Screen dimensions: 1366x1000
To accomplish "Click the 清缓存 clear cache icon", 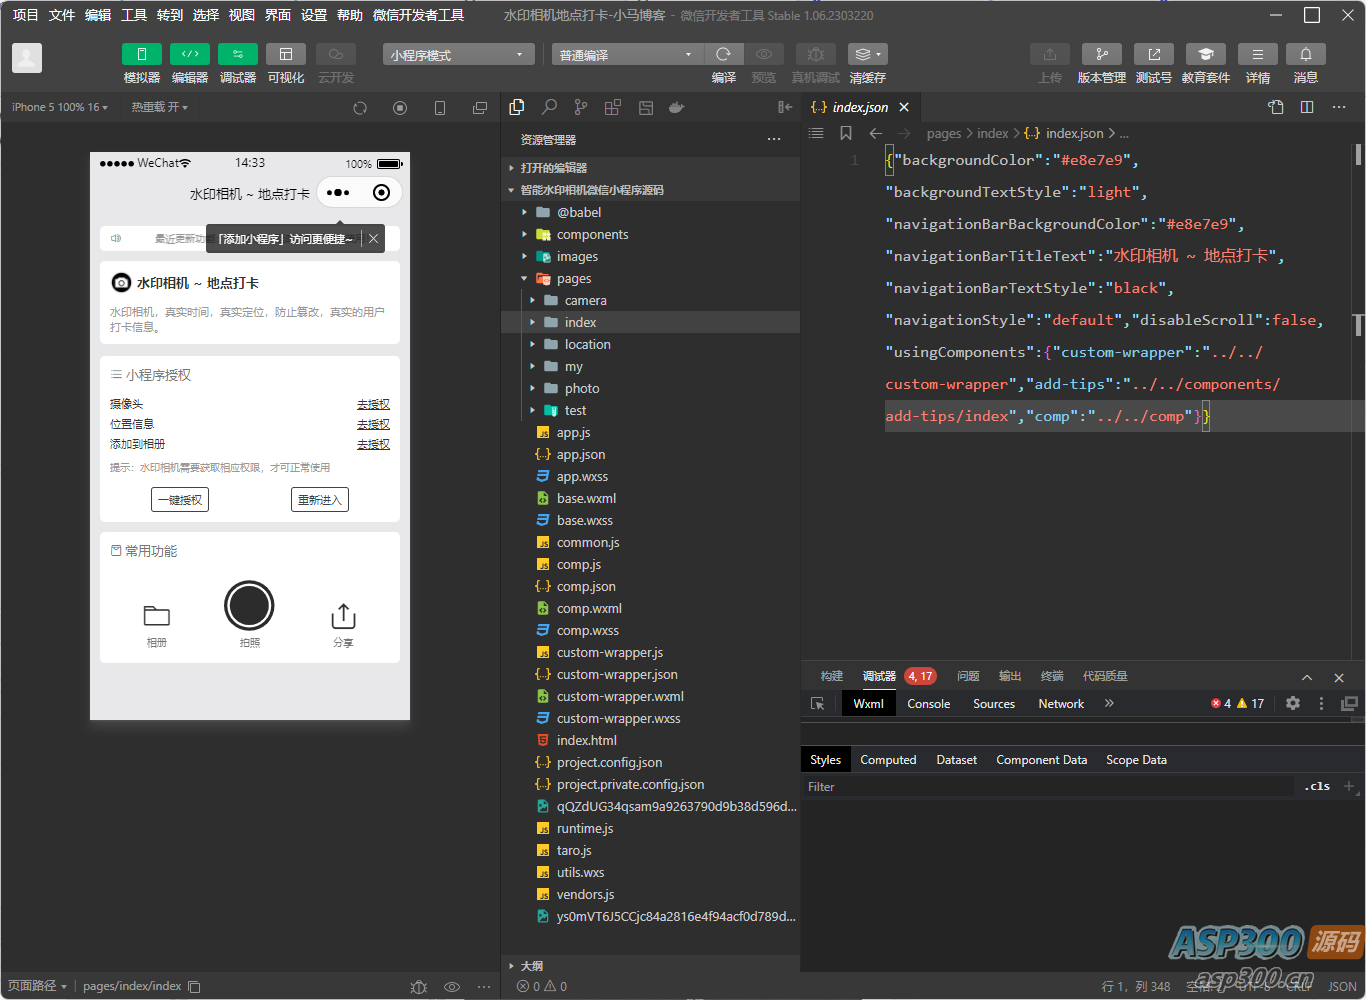I will 866,55.
